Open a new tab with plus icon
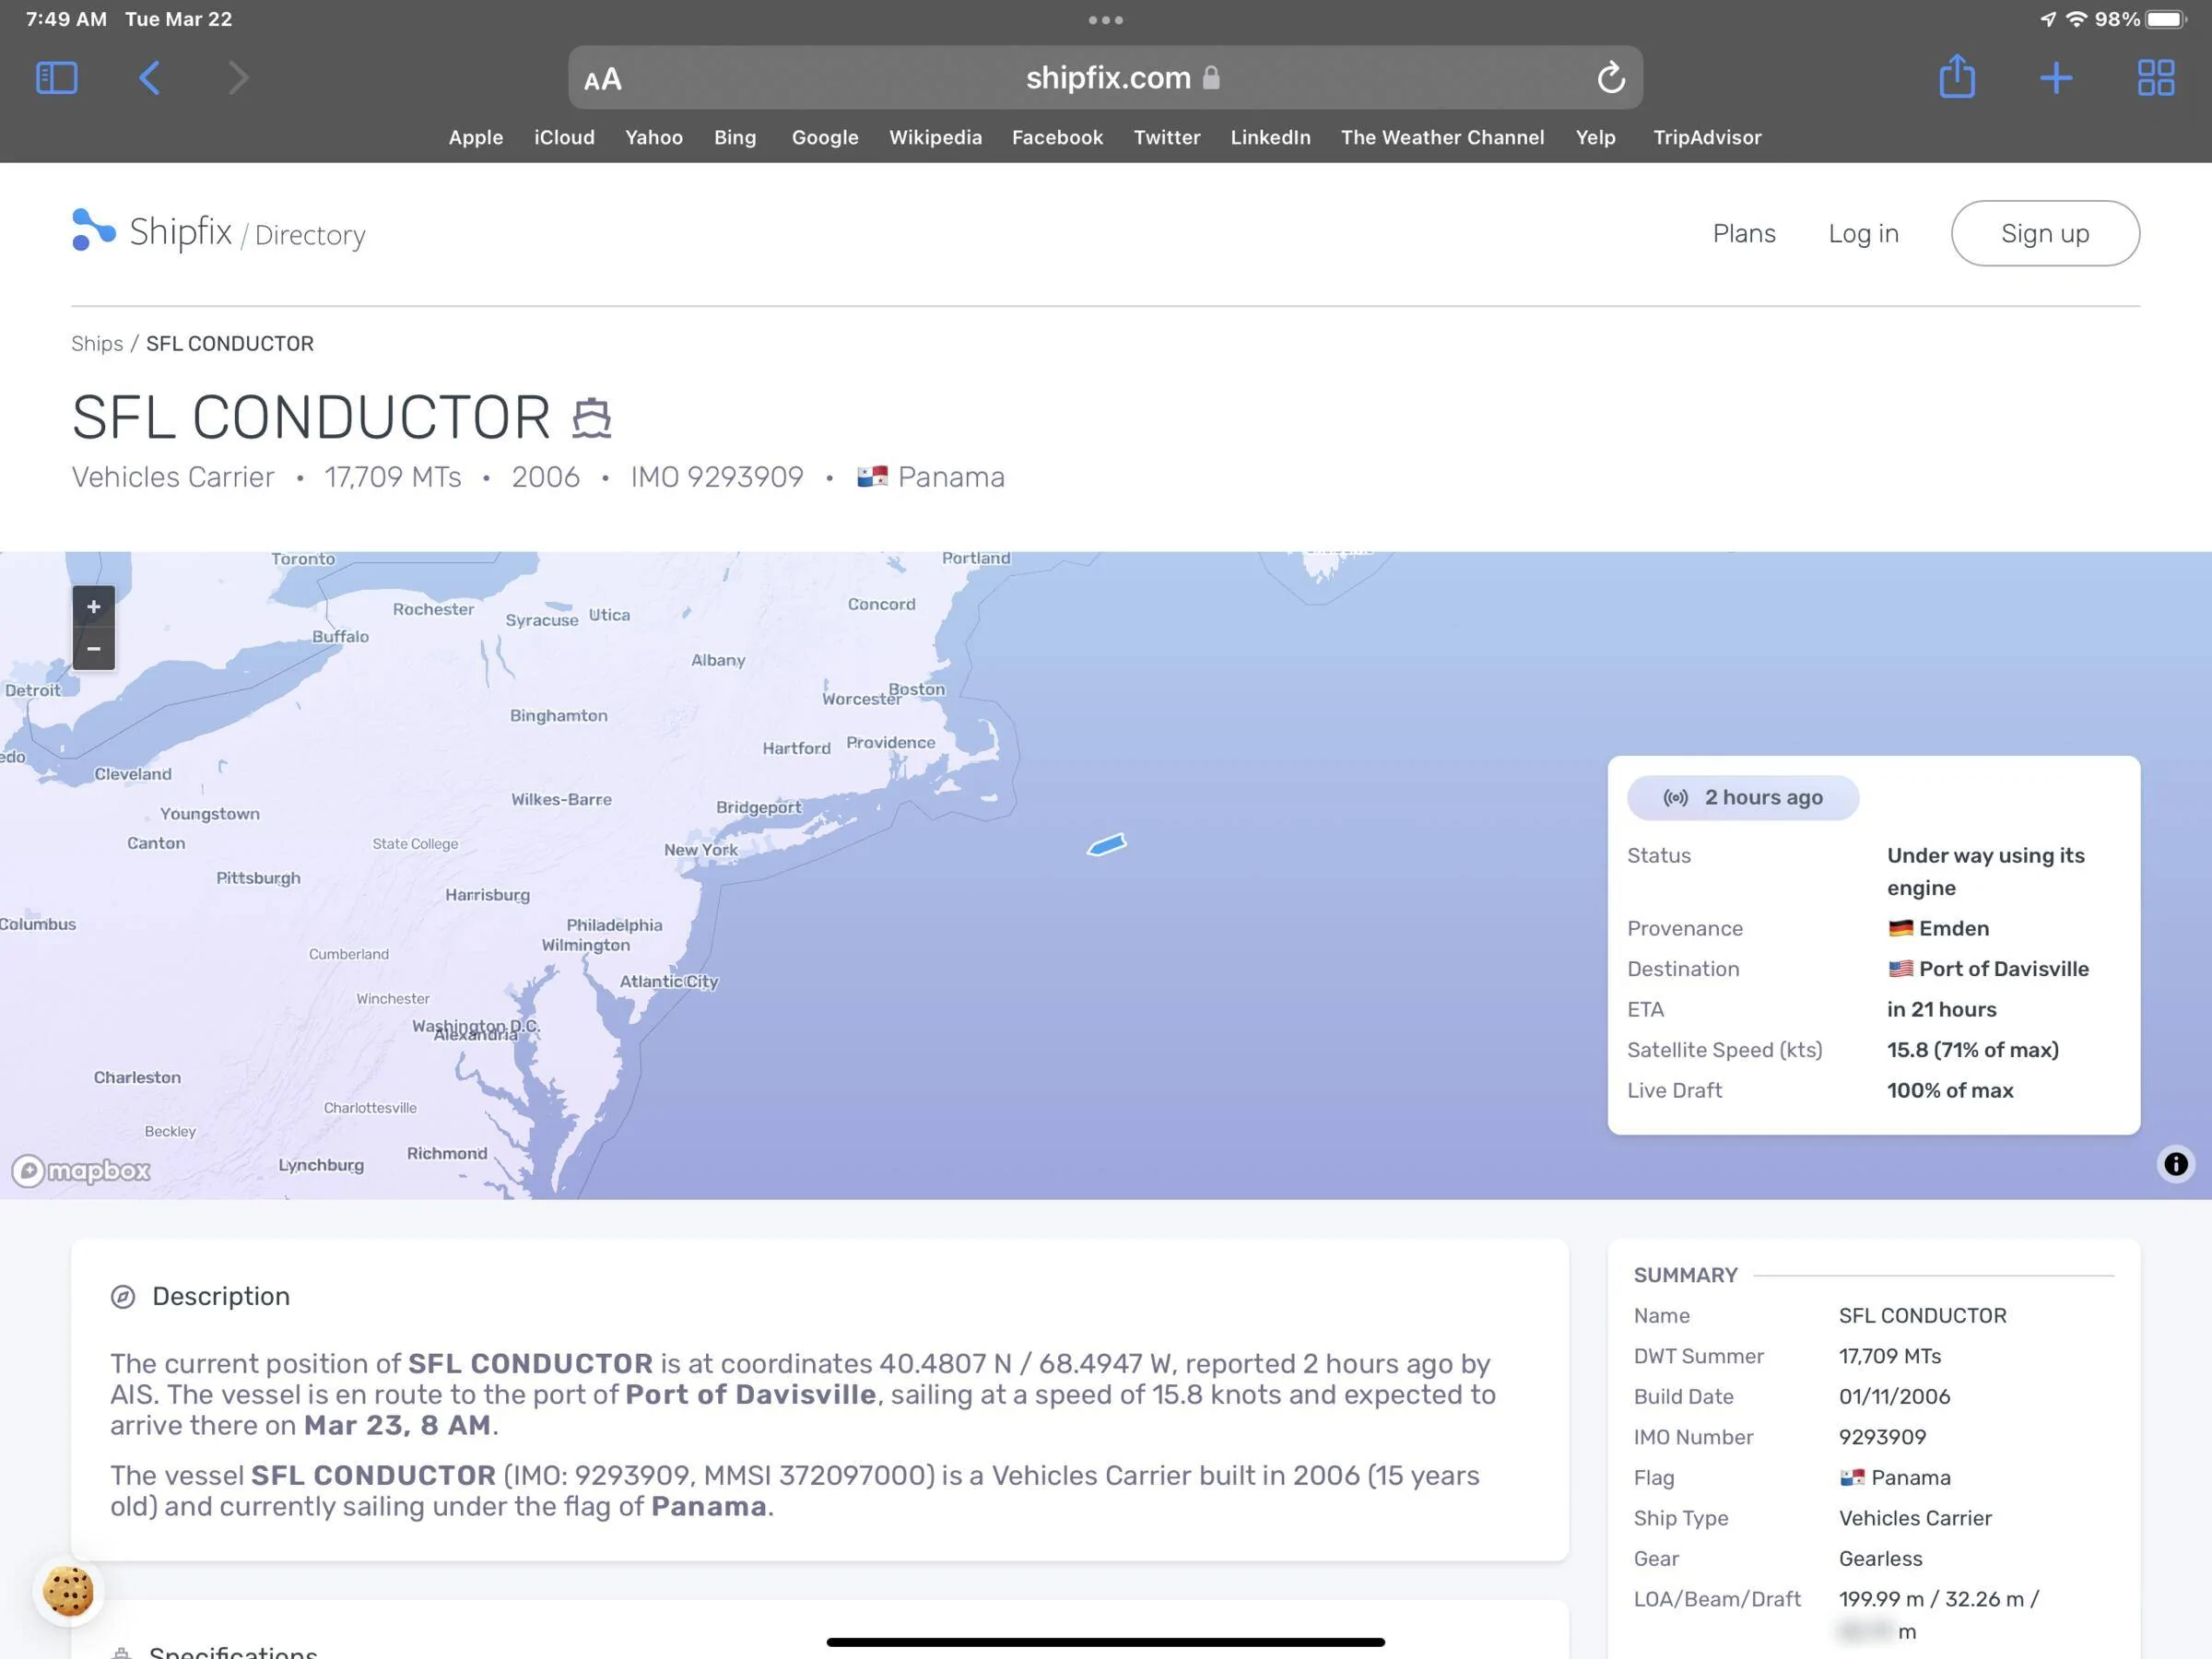This screenshot has height=1659, width=2212. (x=2056, y=78)
